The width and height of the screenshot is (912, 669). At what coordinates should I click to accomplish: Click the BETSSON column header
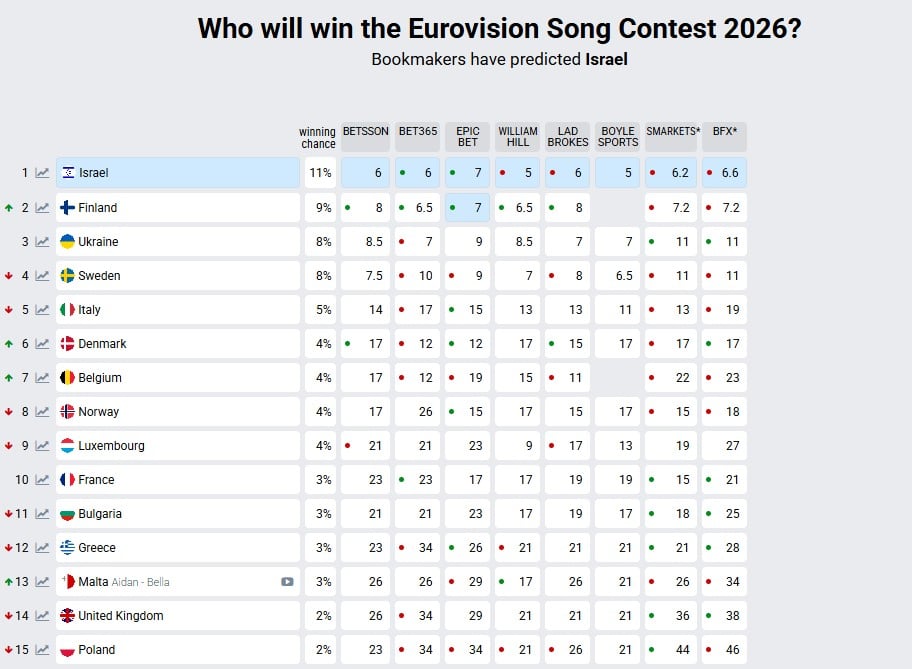point(366,131)
